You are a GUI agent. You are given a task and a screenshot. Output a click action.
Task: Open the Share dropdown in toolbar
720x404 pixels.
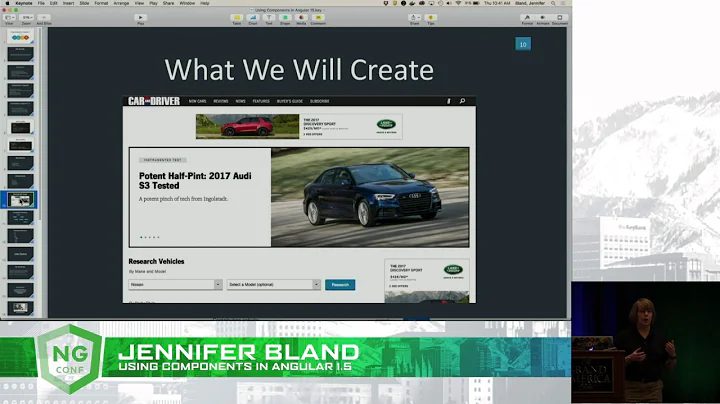(x=414, y=18)
